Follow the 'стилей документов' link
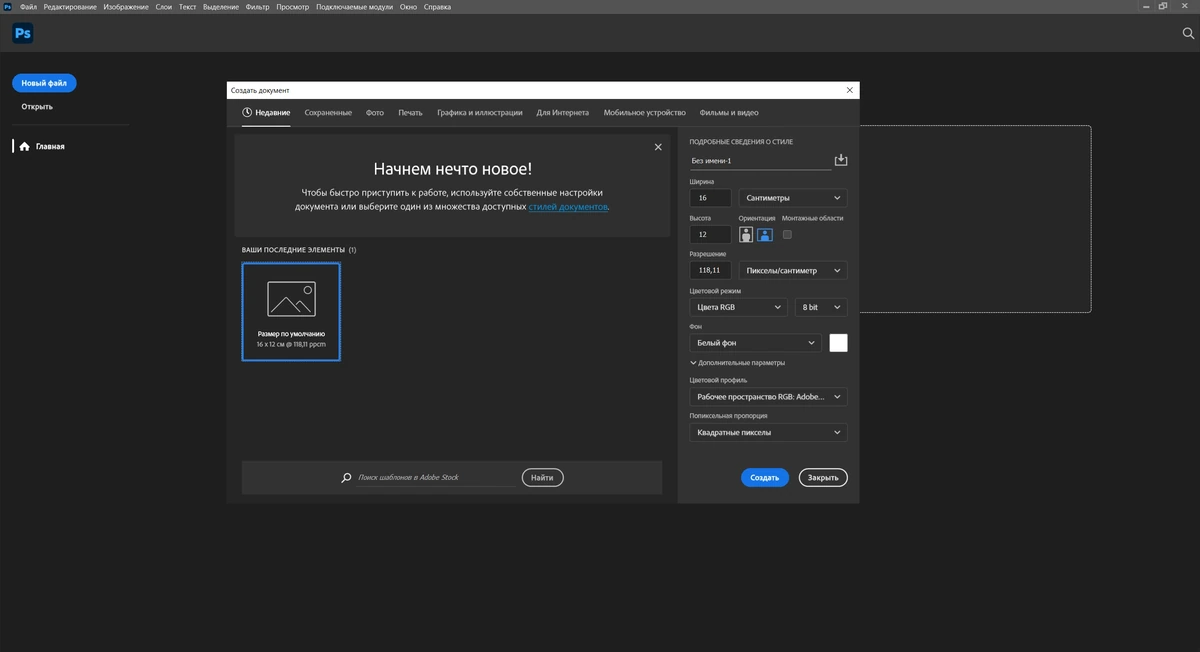Image resolution: width=1200 pixels, height=652 pixels. 568,207
